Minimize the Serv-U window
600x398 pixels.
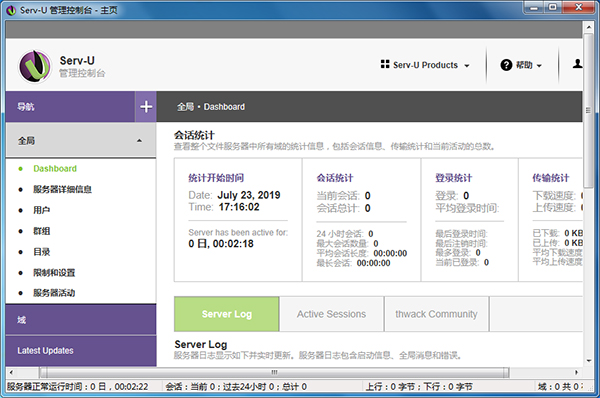(534, 7)
